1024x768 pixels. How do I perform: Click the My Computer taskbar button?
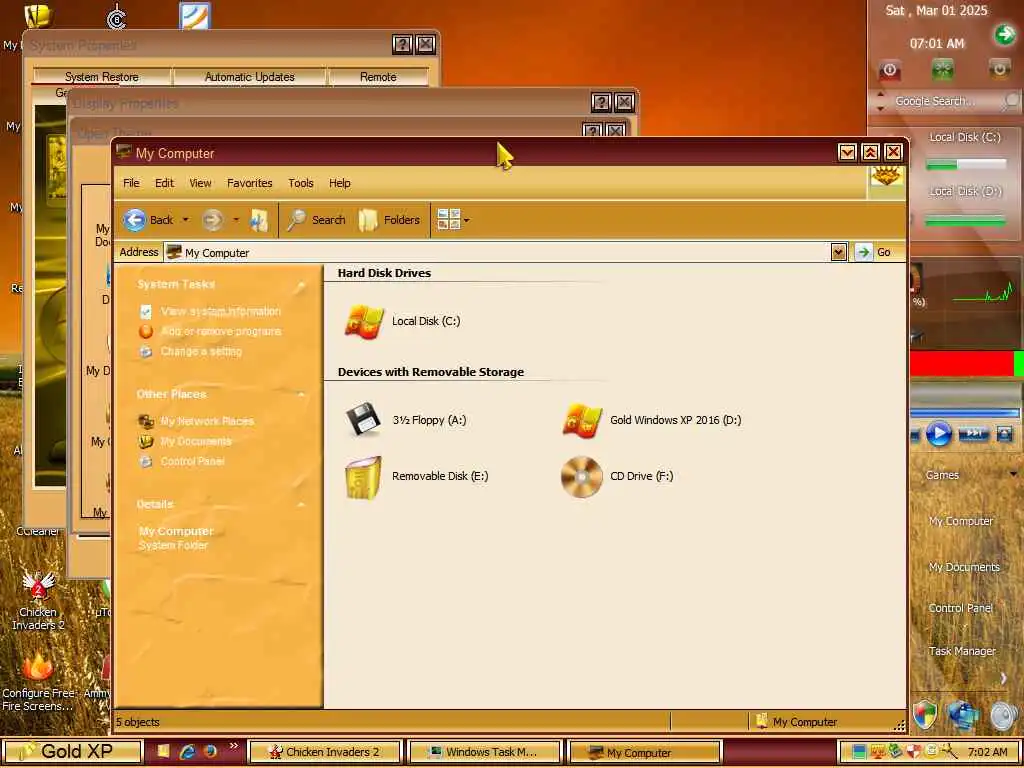(645, 752)
